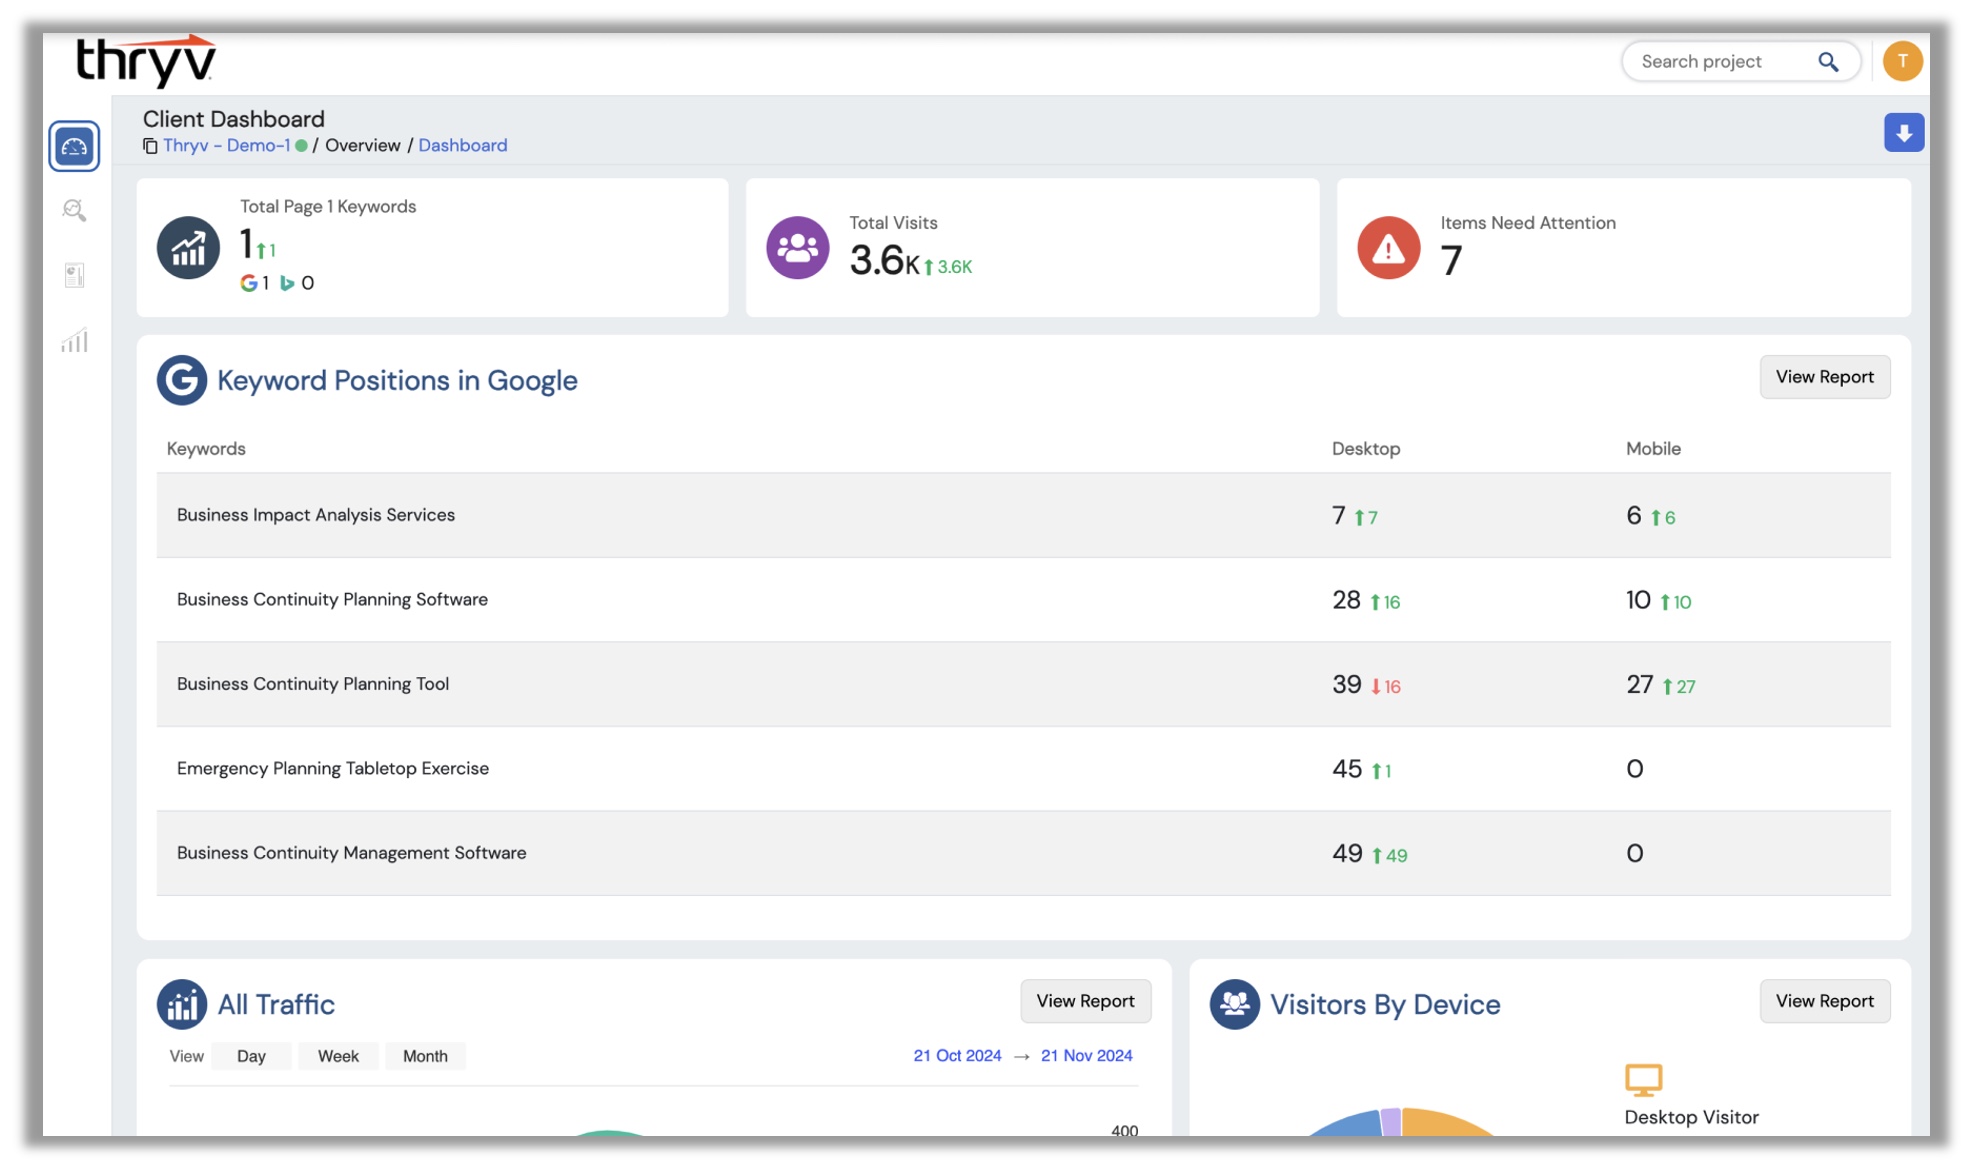Viewport: 1968px width, 1166px height.
Task: Open the Dashboard breadcrumb link
Action: [x=462, y=145]
